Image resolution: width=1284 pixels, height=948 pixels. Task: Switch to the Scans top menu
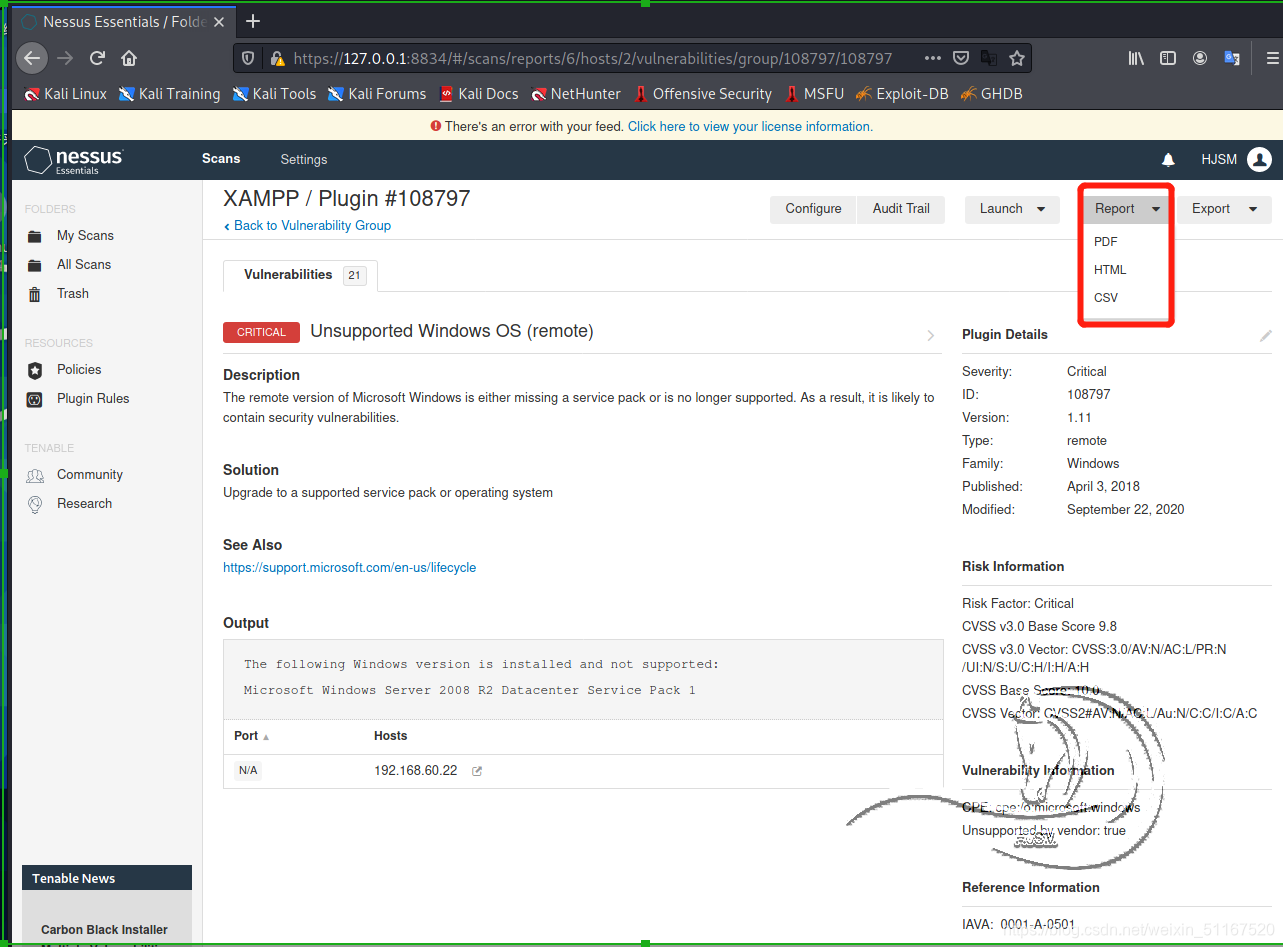click(221, 159)
